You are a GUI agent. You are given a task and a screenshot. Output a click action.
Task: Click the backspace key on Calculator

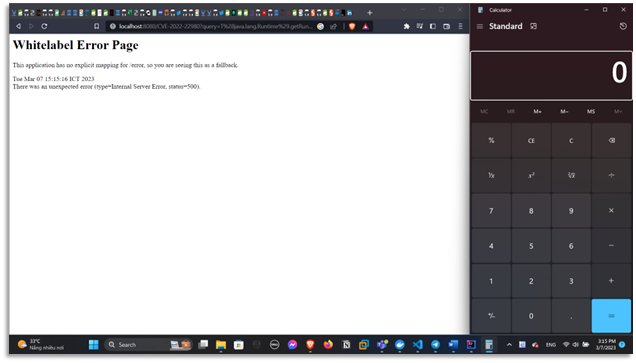(x=611, y=140)
